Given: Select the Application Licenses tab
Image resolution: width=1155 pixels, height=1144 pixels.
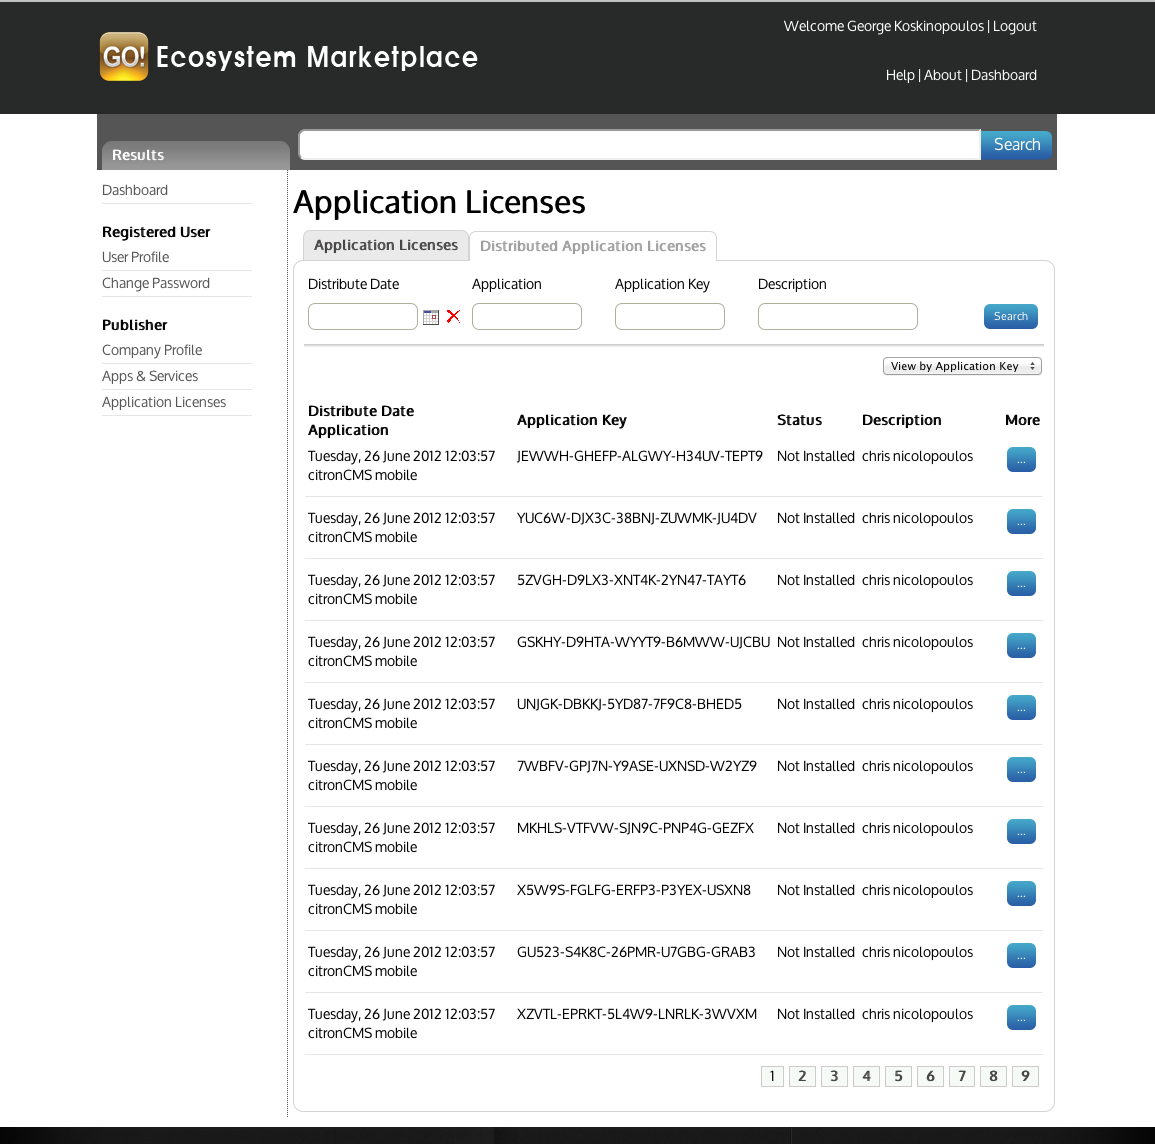Looking at the screenshot, I should pyautogui.click(x=386, y=245).
